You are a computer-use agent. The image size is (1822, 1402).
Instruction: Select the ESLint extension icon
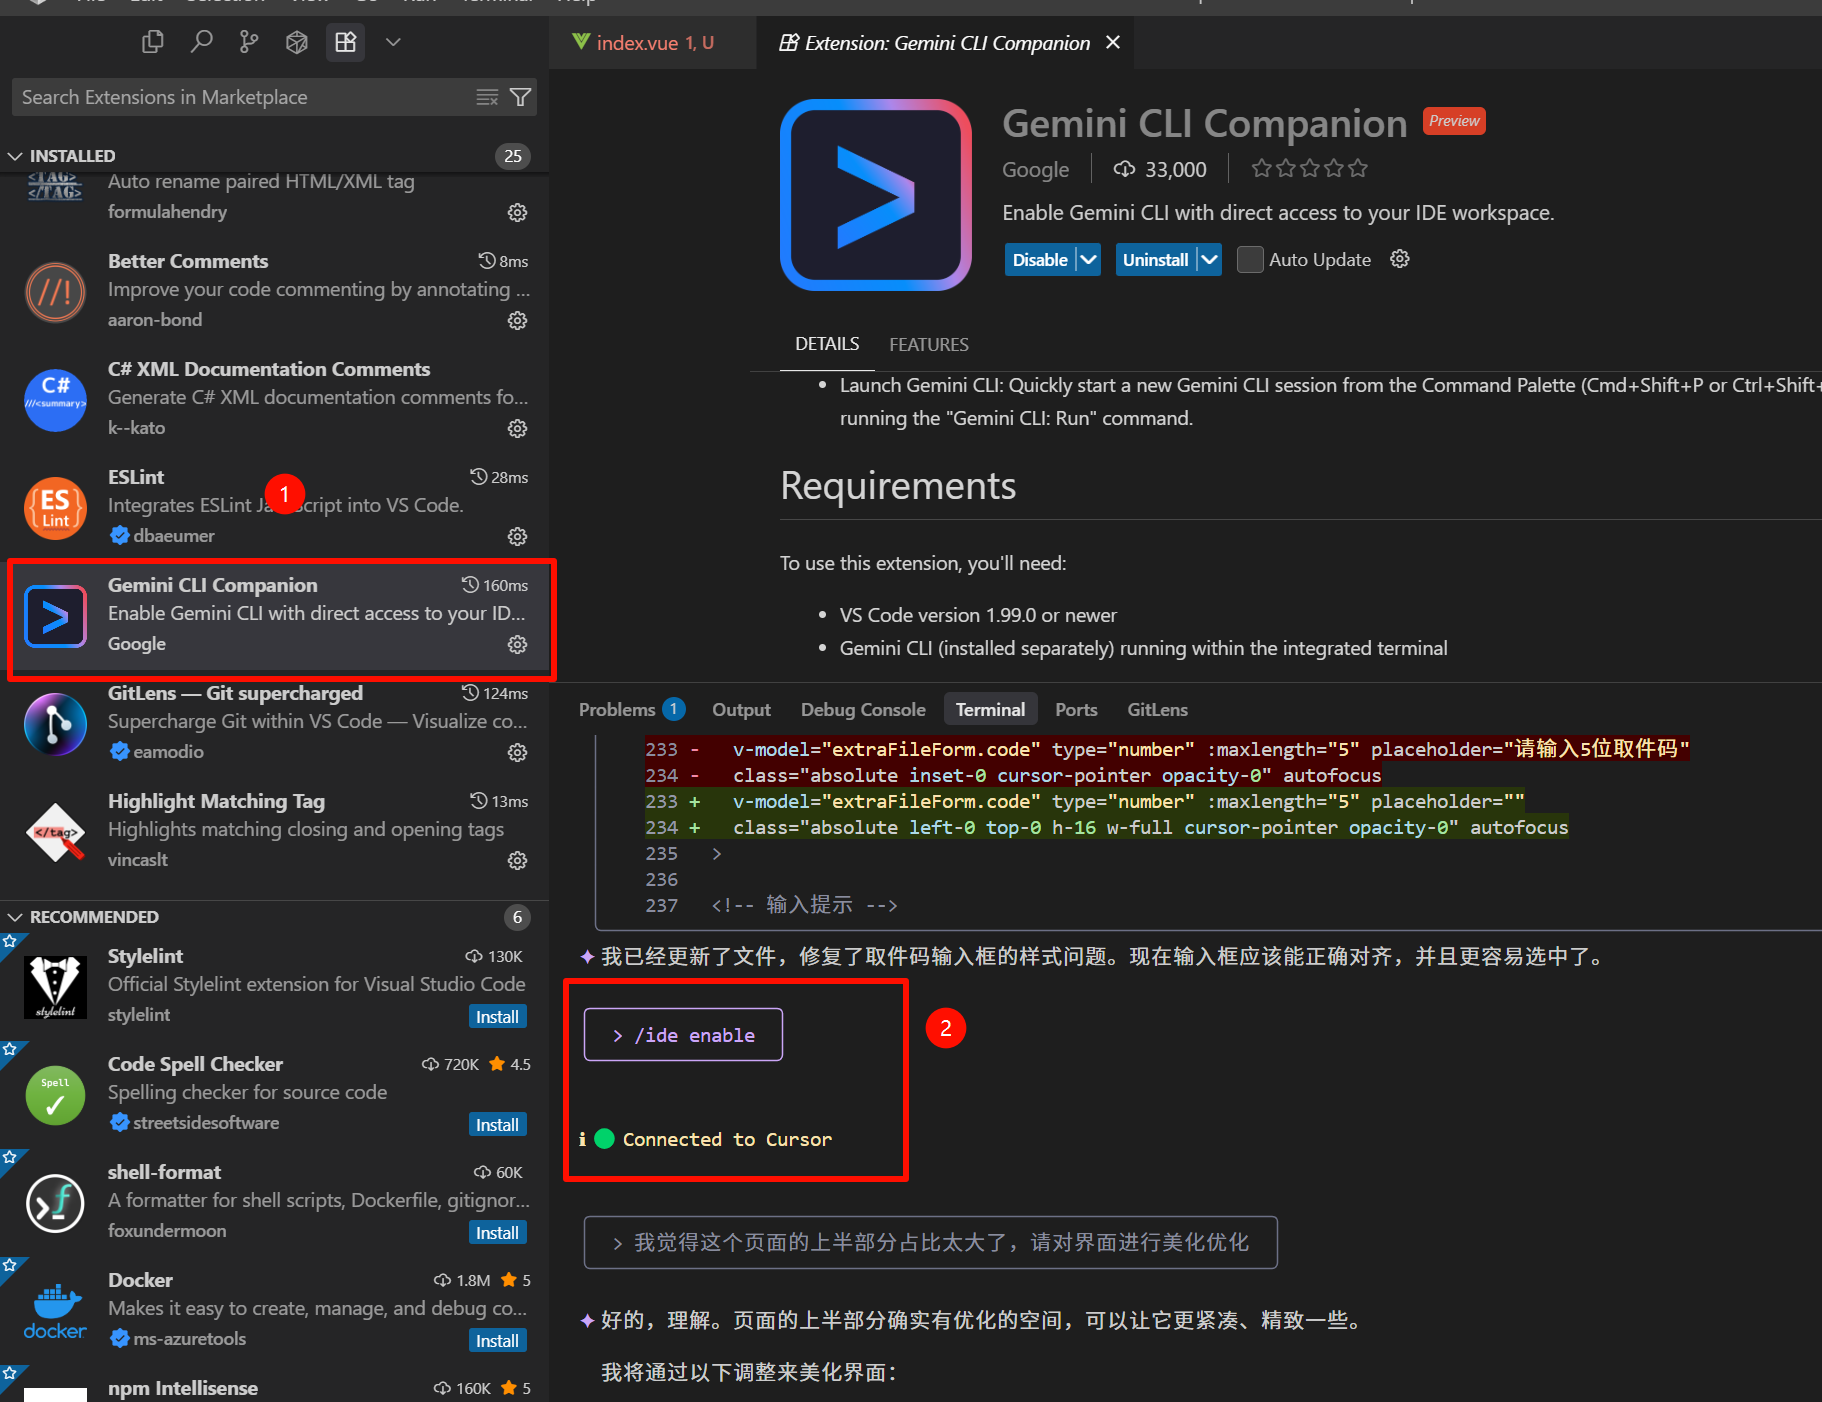[x=55, y=508]
